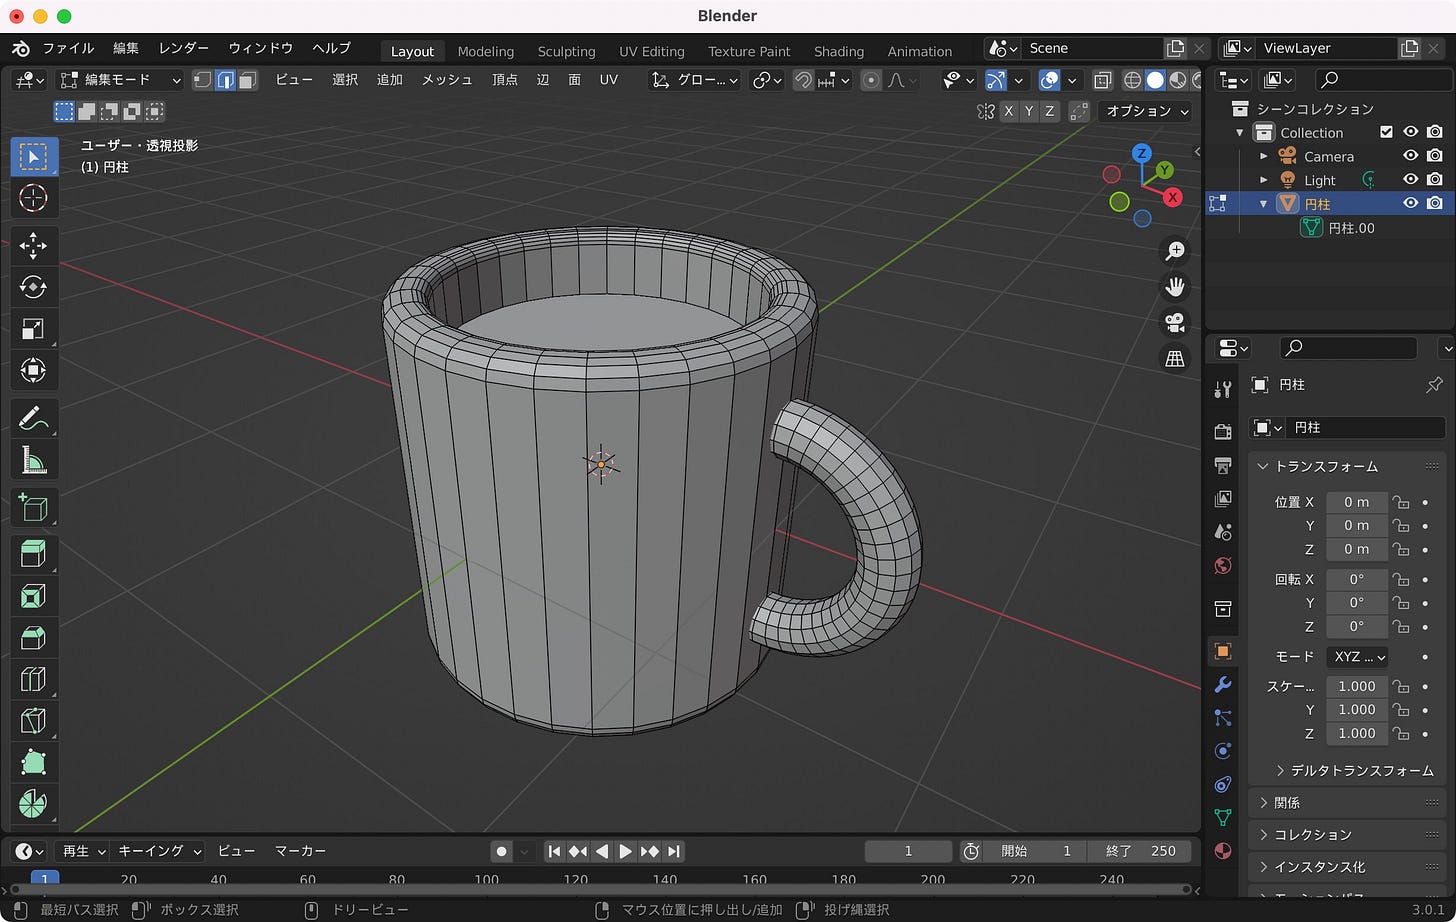Screen dimensions: 1456x922
Task: Select the Loop Cut tool
Action: tap(33, 680)
